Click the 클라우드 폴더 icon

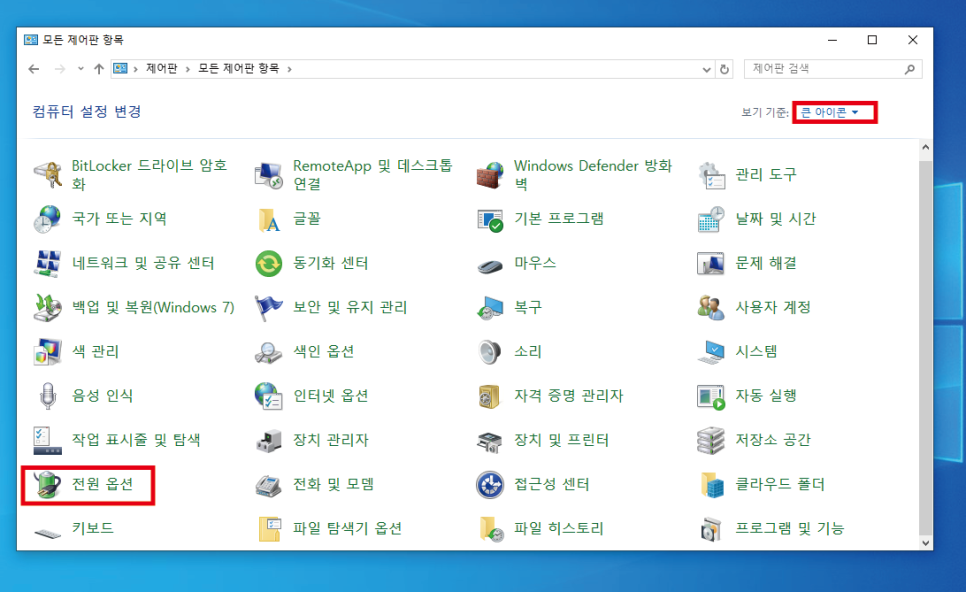[x=711, y=485]
